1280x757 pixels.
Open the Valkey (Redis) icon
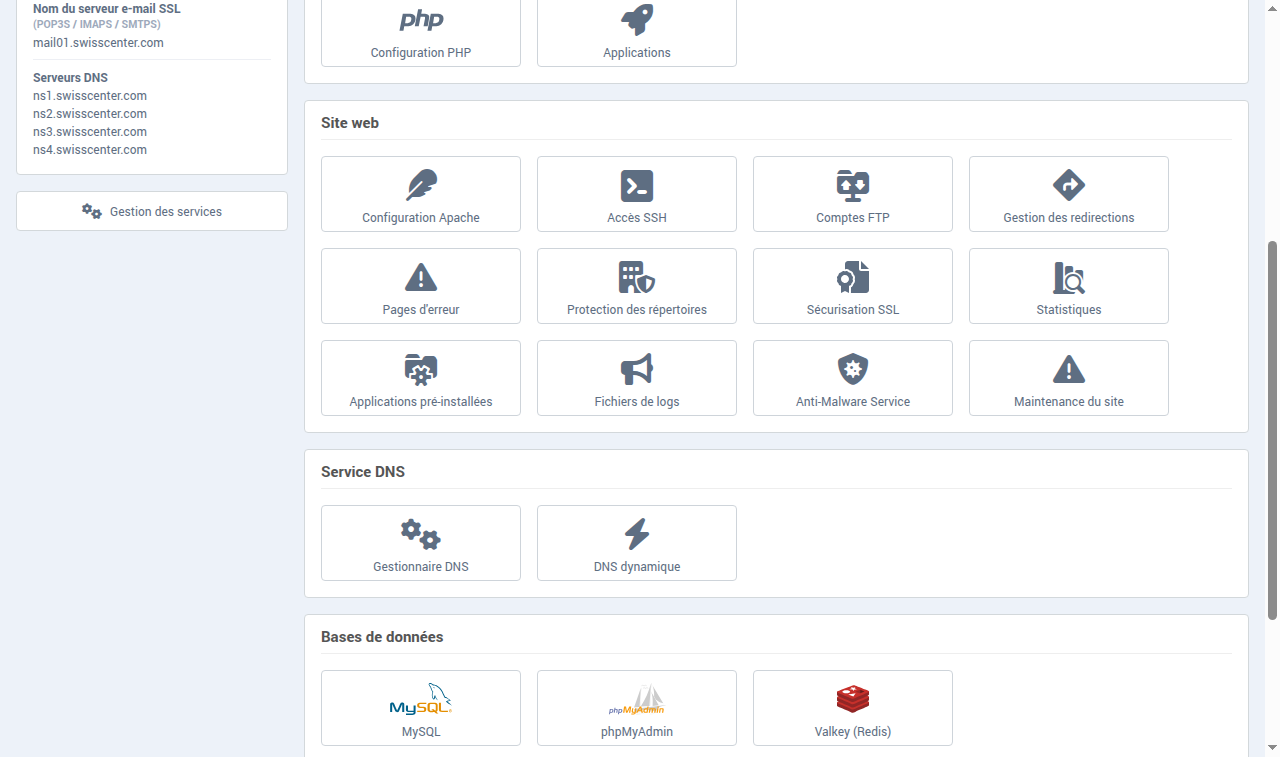pos(853,699)
